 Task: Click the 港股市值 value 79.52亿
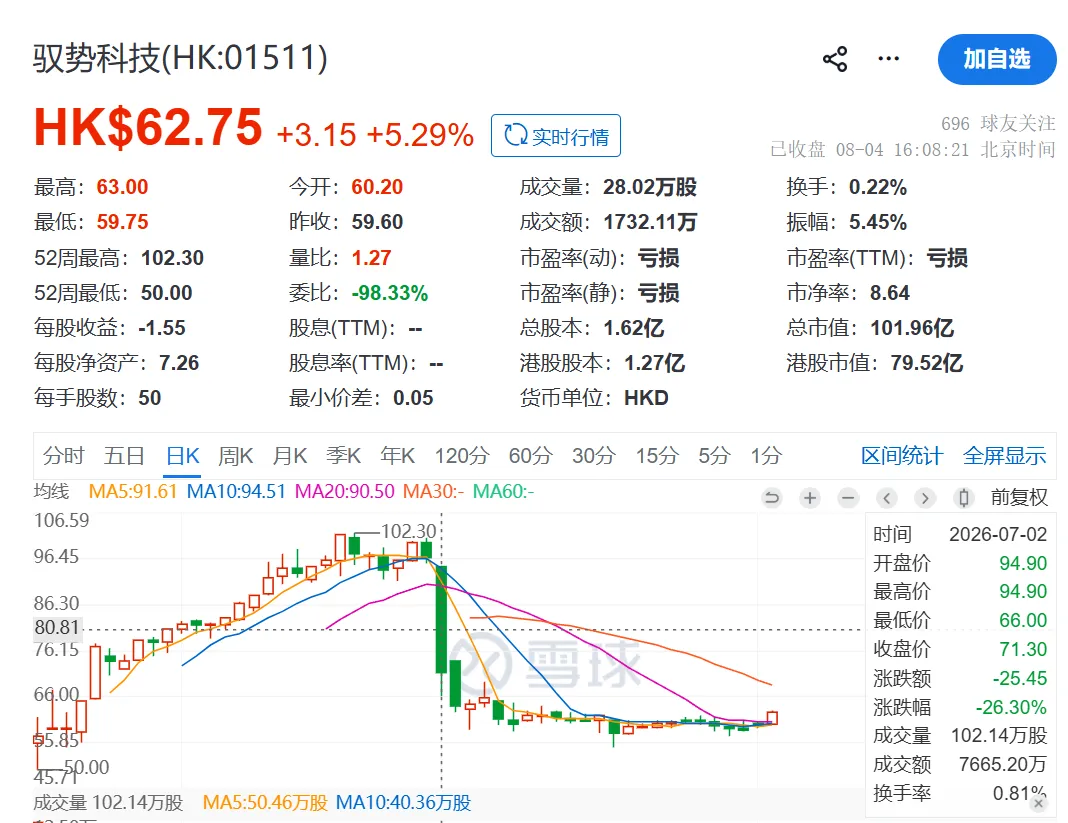(927, 363)
